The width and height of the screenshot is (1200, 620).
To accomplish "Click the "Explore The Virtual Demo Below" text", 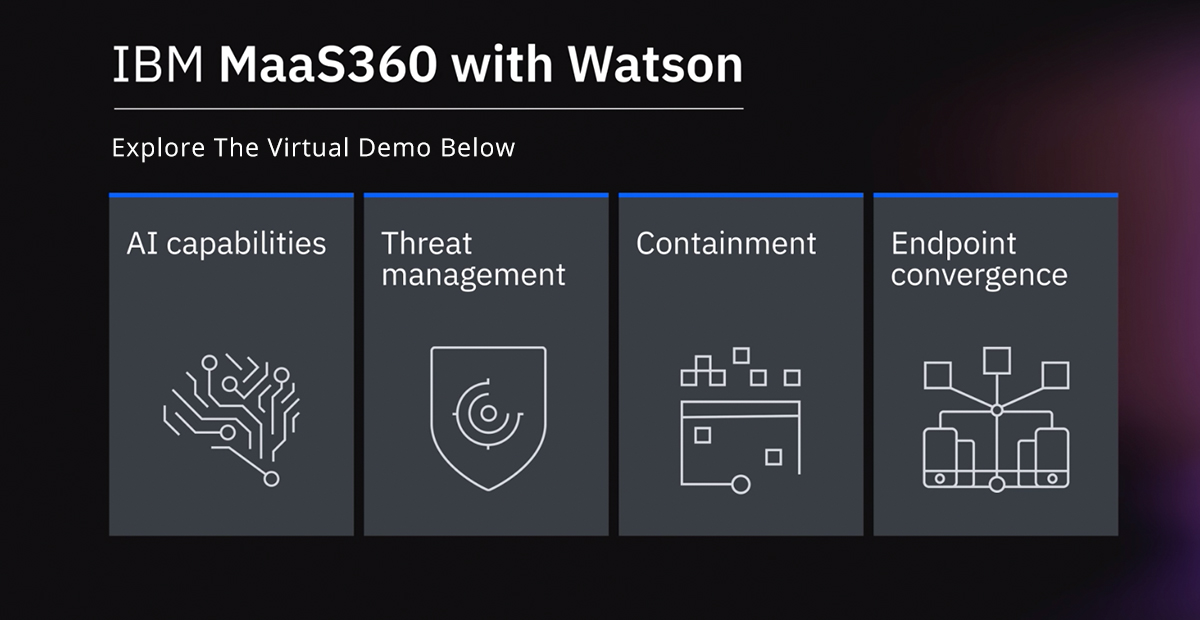I will coord(314,148).
